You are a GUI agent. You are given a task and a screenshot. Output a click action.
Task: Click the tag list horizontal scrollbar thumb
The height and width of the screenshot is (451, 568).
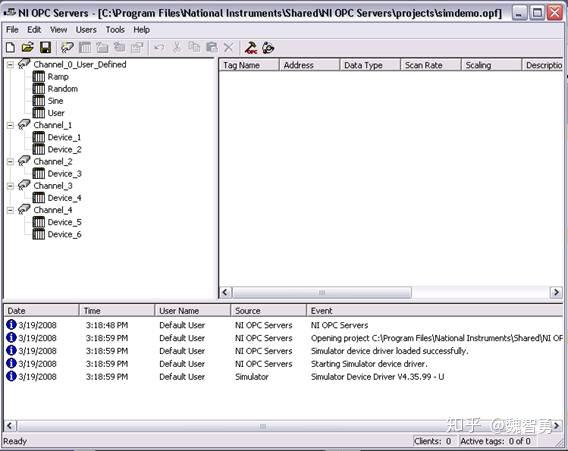click(322, 292)
